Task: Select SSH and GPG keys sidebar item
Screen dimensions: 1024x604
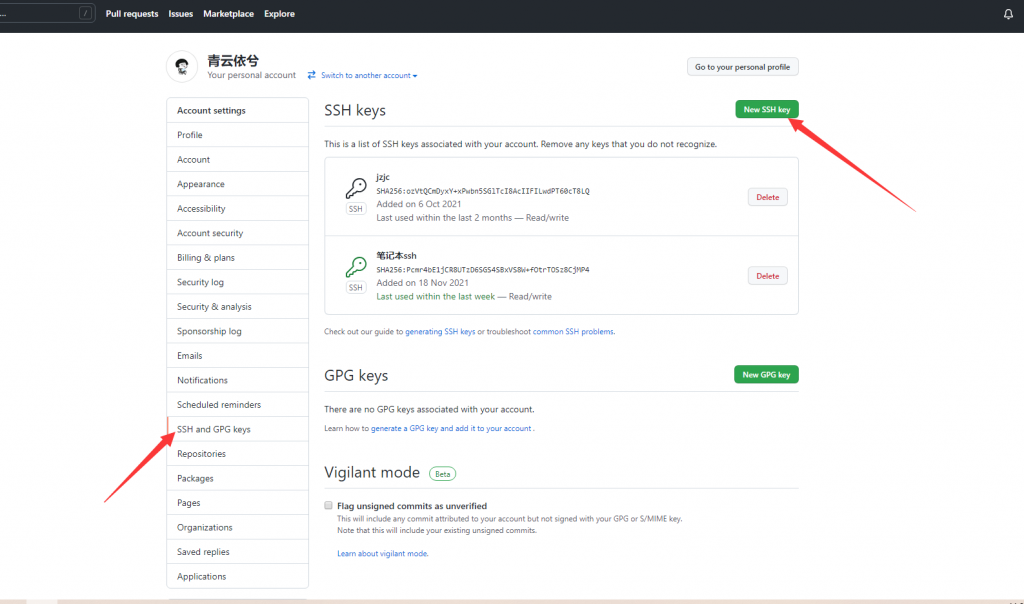Action: [214, 429]
